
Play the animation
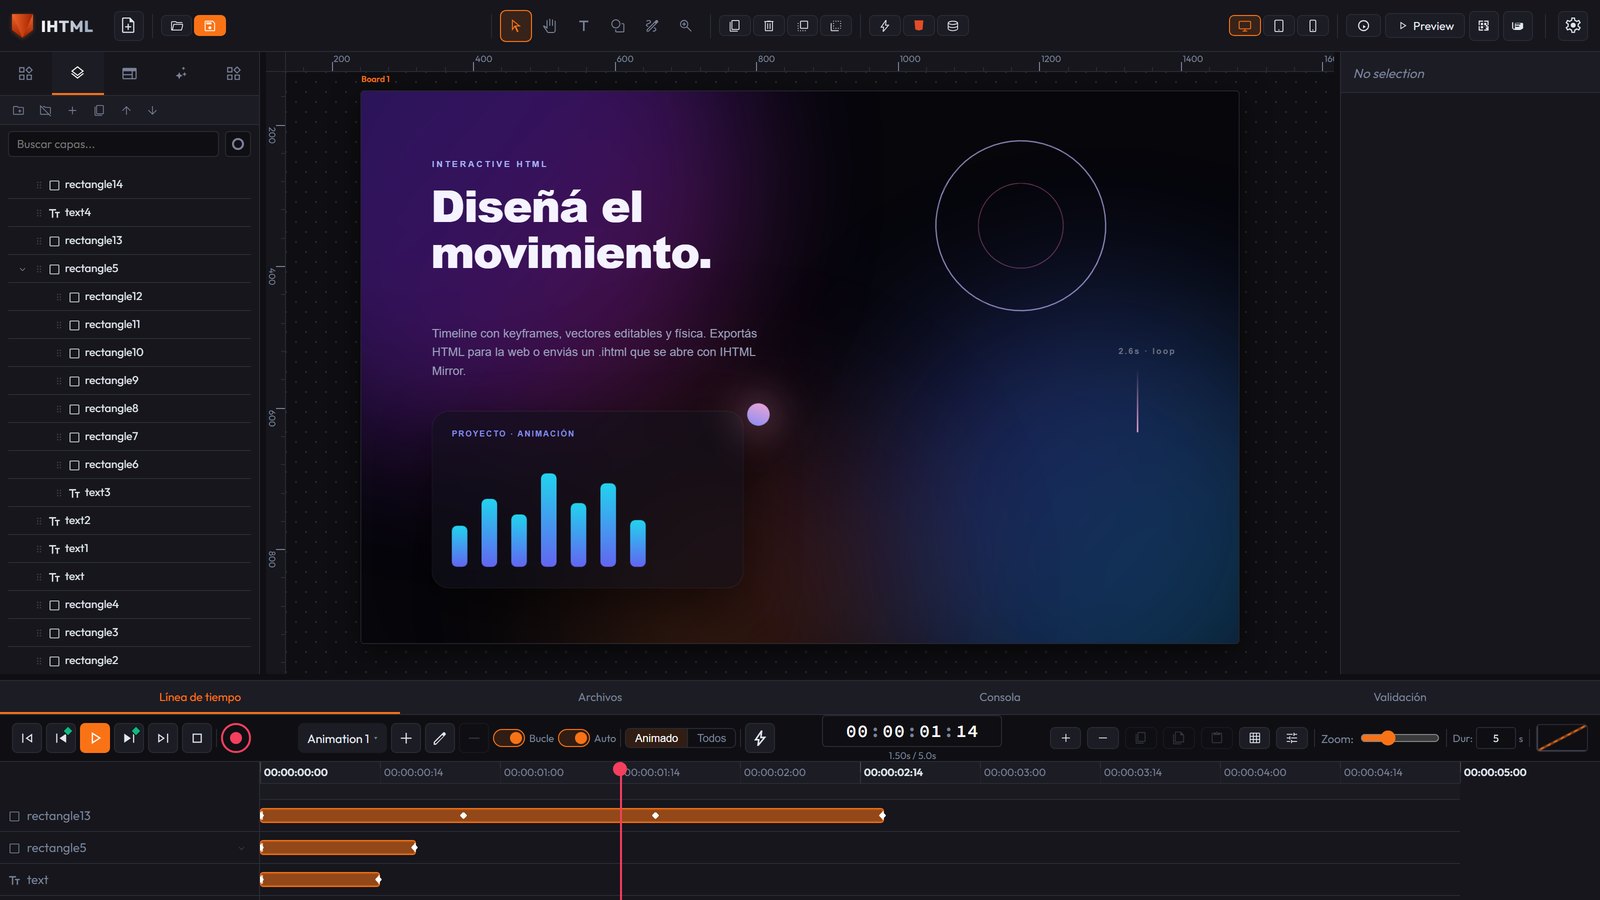(95, 738)
